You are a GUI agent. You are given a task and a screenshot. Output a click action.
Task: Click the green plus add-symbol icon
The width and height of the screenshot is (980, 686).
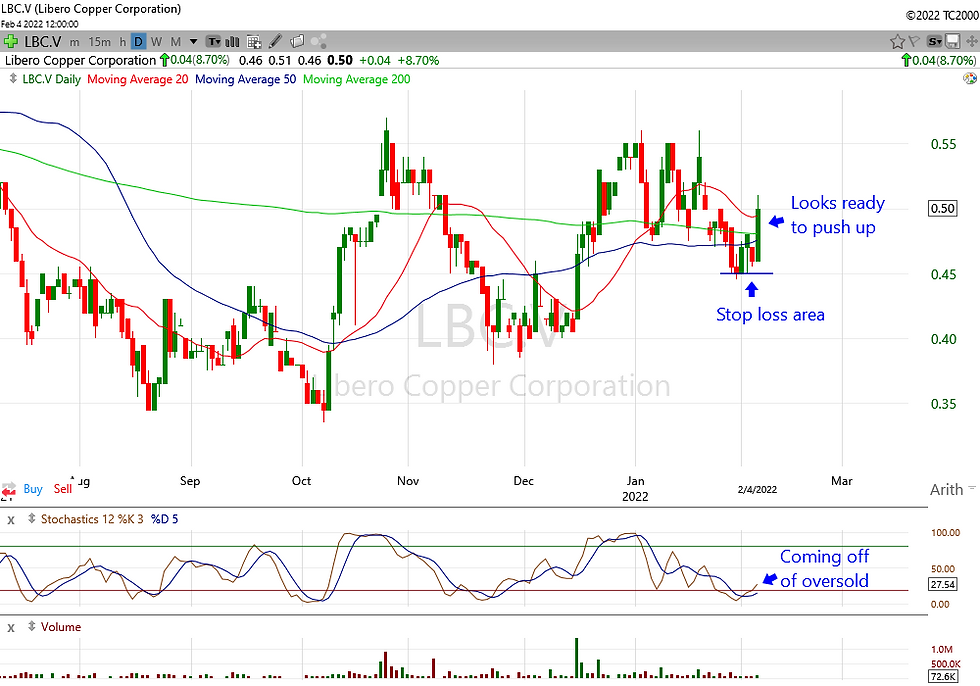click(10, 42)
